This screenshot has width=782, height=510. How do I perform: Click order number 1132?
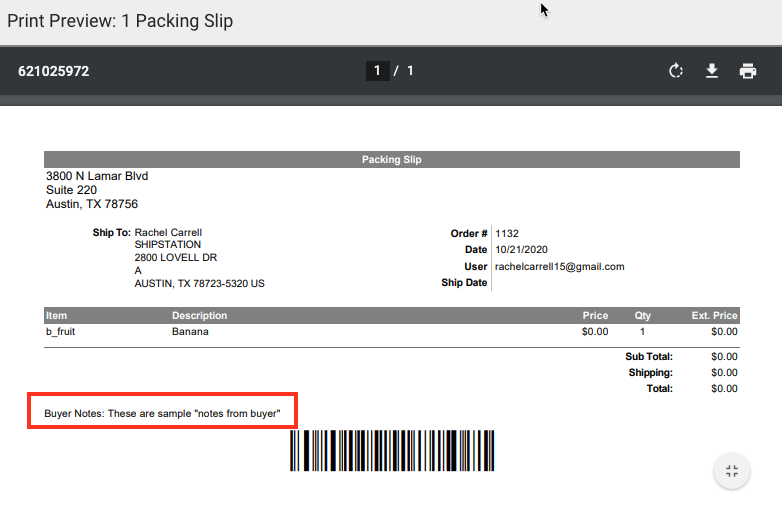[x=507, y=234]
